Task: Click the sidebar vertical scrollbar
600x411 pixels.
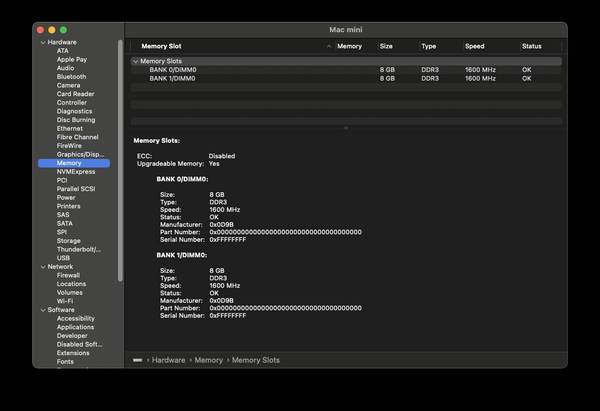Action: [121, 161]
